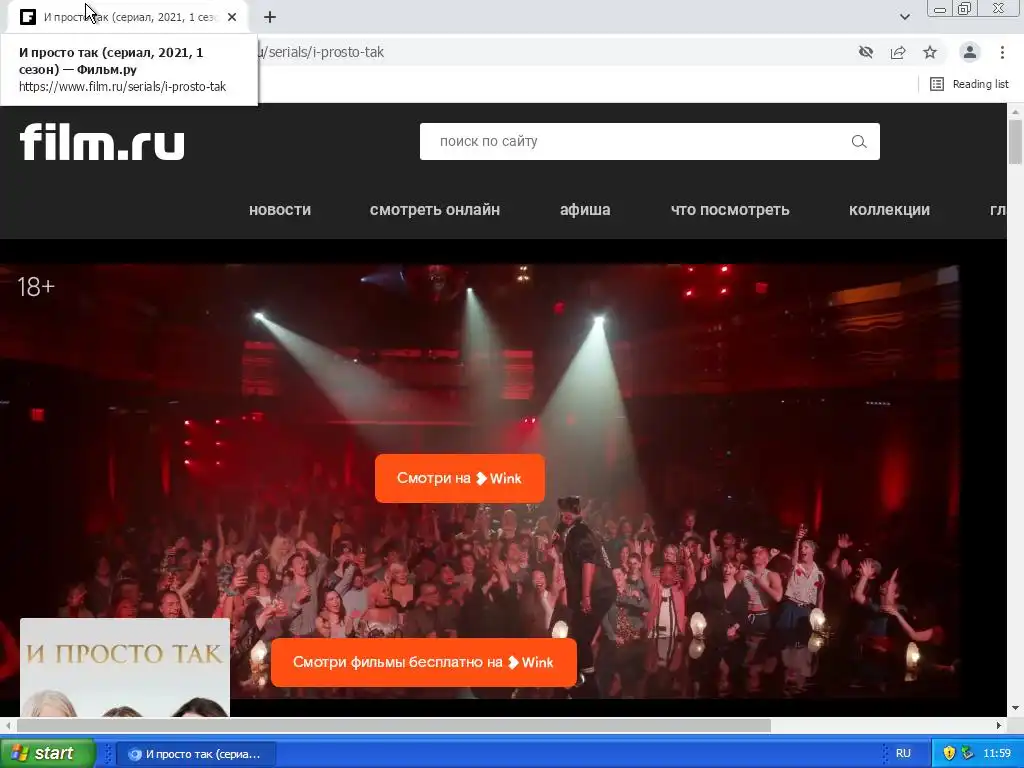The height and width of the screenshot is (768, 1024).
Task: Go to the "афиша" section
Action: coord(585,210)
